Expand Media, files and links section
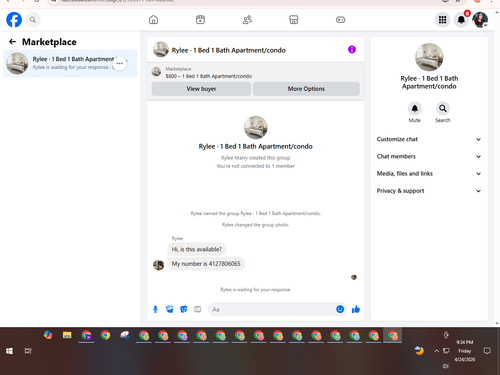Image resolution: width=500 pixels, height=375 pixels. (x=429, y=174)
